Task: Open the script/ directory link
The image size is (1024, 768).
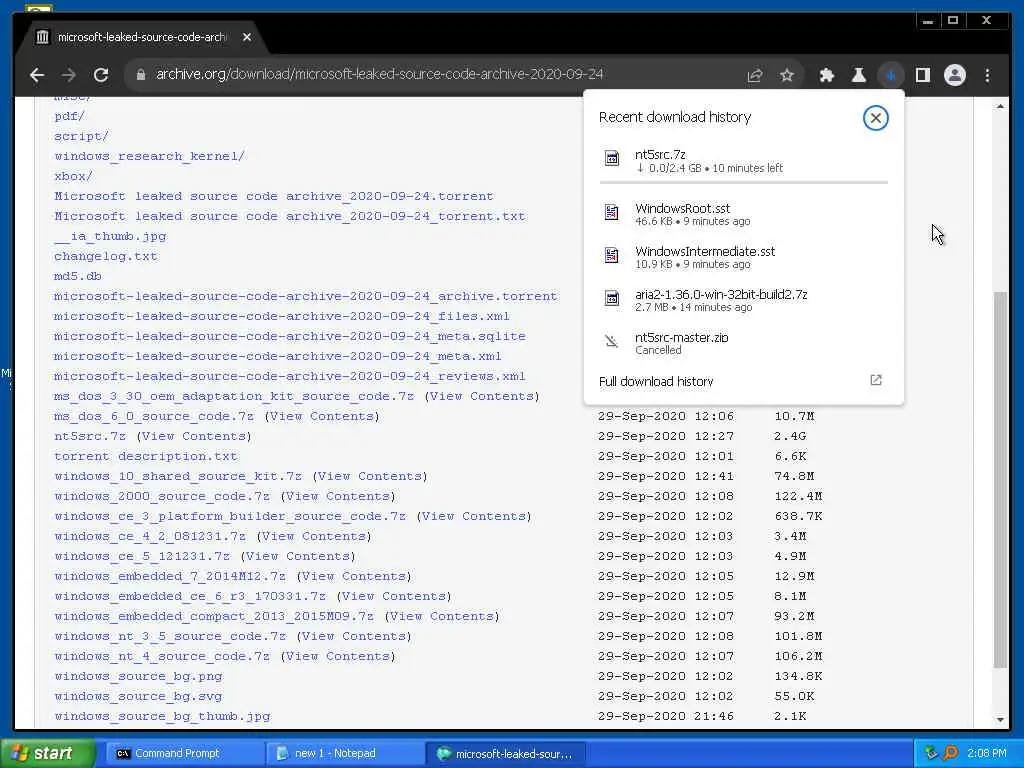Action: click(81, 136)
